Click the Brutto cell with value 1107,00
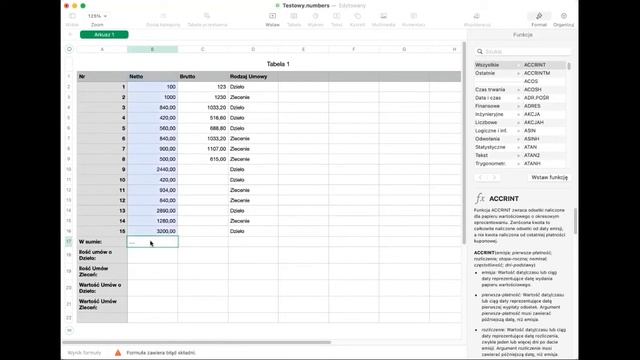 coord(203,149)
